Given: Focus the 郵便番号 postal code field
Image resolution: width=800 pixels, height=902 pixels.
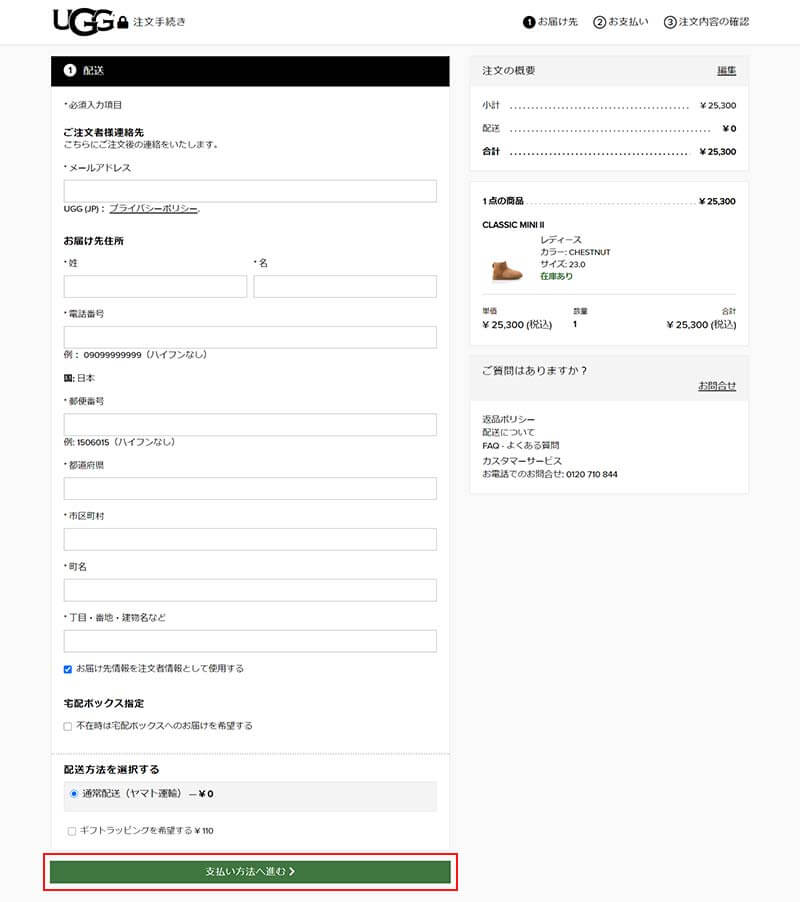Looking at the screenshot, I should click(x=250, y=425).
